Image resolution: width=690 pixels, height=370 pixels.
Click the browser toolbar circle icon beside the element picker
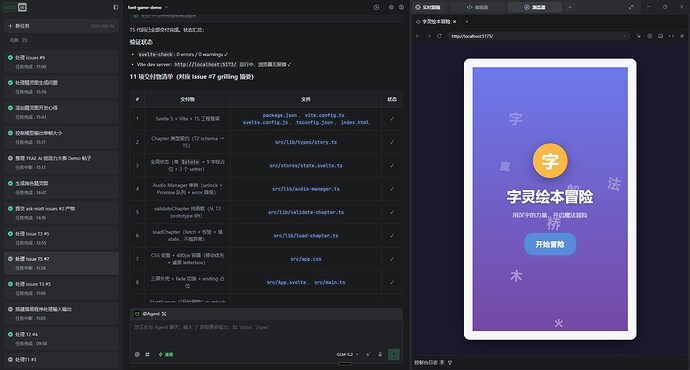(650, 36)
